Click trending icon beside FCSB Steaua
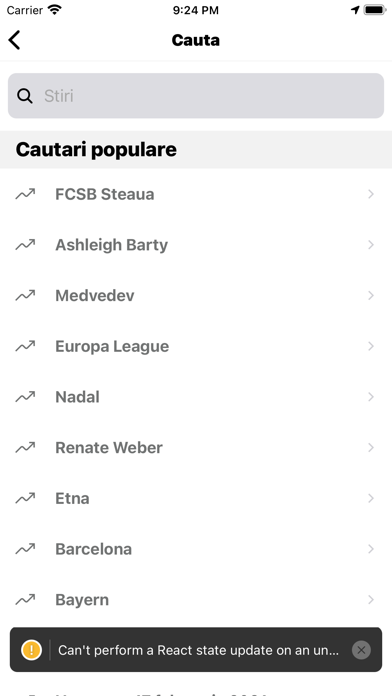The height and width of the screenshot is (696, 392). pyautogui.click(x=25, y=194)
